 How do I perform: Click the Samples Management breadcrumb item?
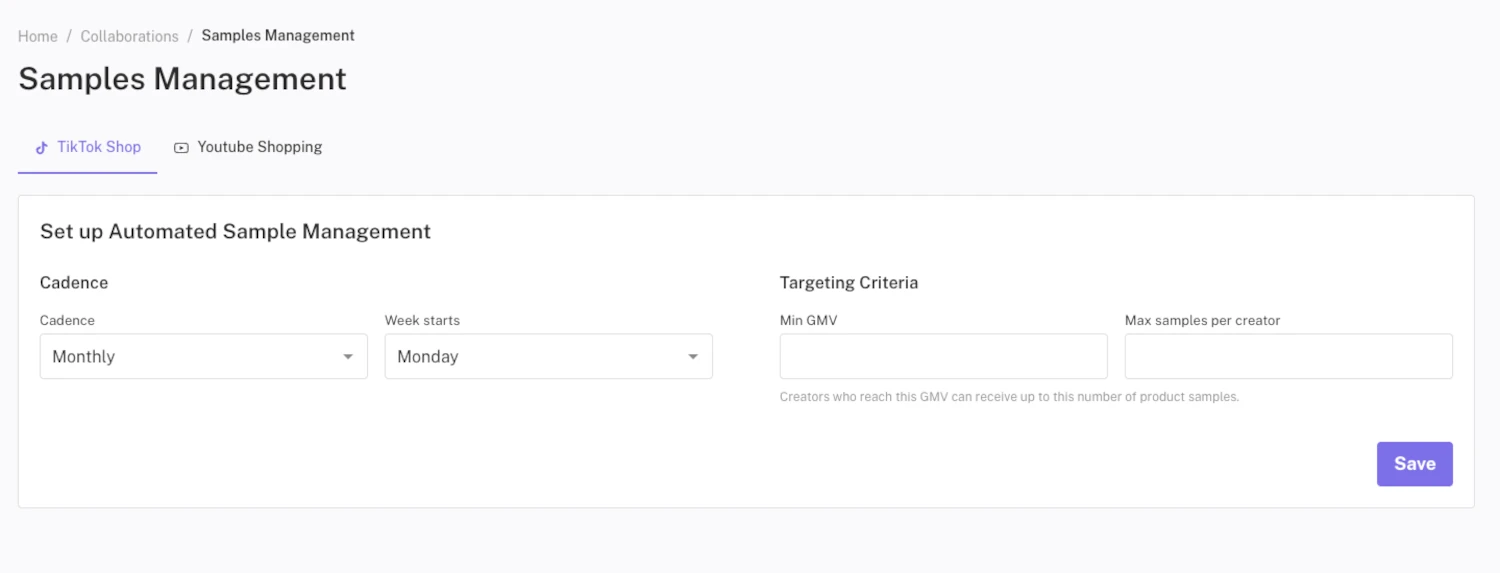click(278, 36)
